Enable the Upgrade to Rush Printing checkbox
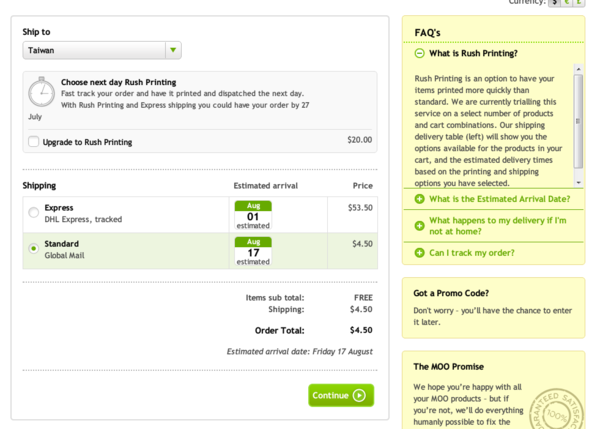This screenshot has height=429, width=600. pos(34,142)
